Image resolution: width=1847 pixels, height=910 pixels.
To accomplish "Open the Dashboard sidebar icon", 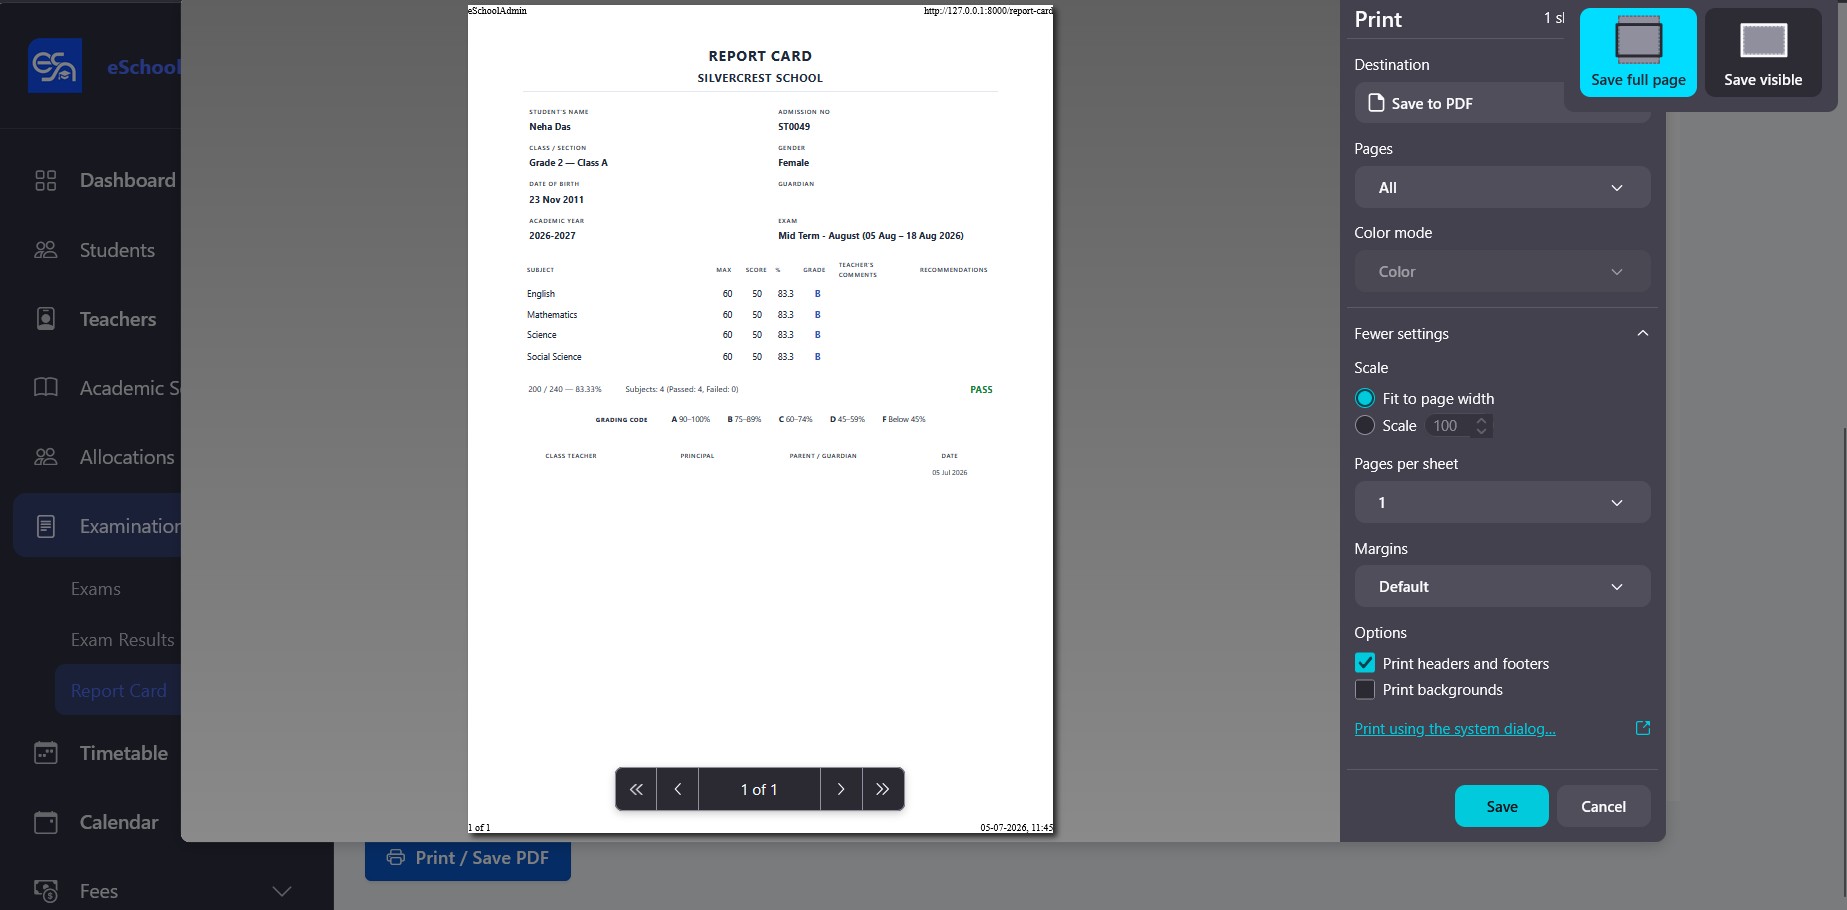I will click(46, 180).
